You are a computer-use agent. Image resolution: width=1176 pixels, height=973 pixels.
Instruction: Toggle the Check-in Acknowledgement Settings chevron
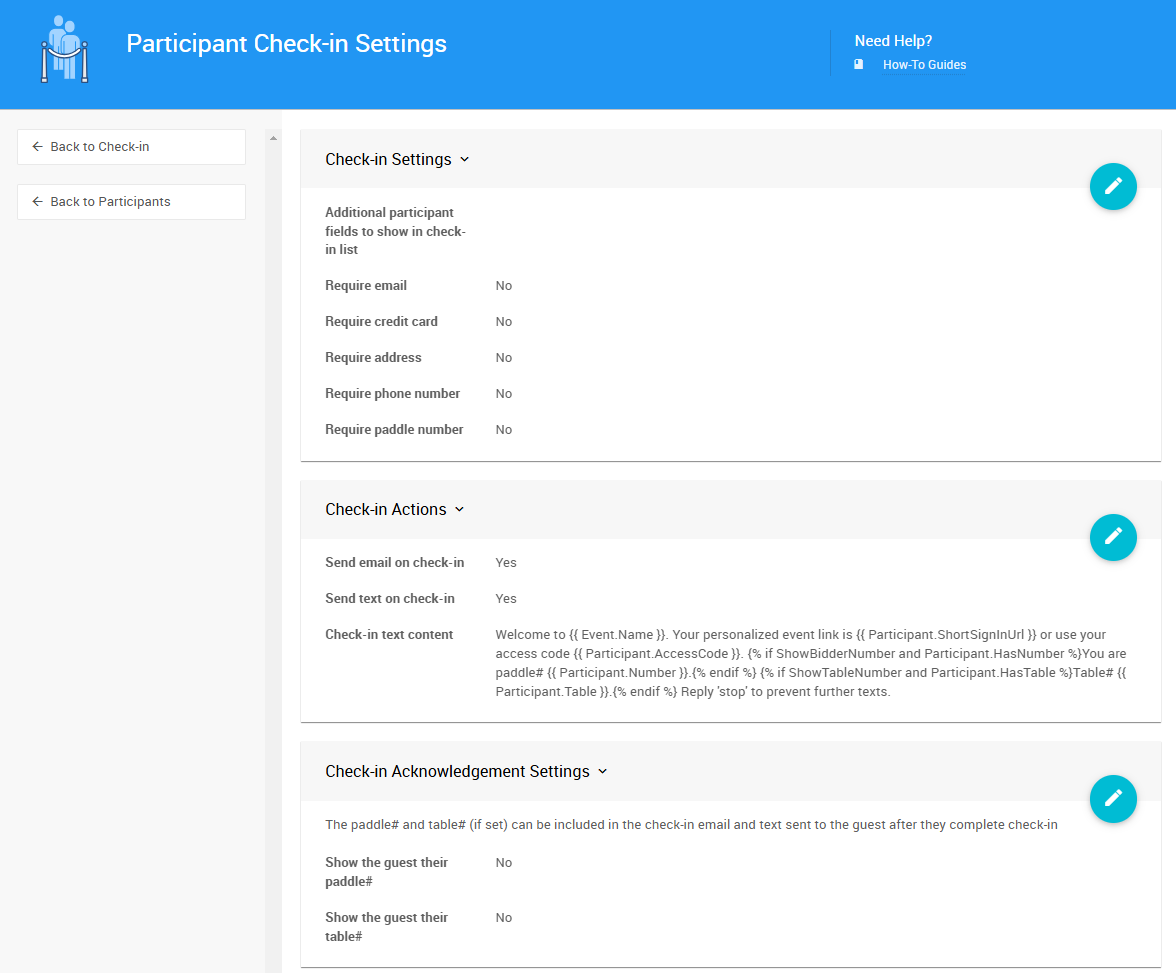pos(602,772)
